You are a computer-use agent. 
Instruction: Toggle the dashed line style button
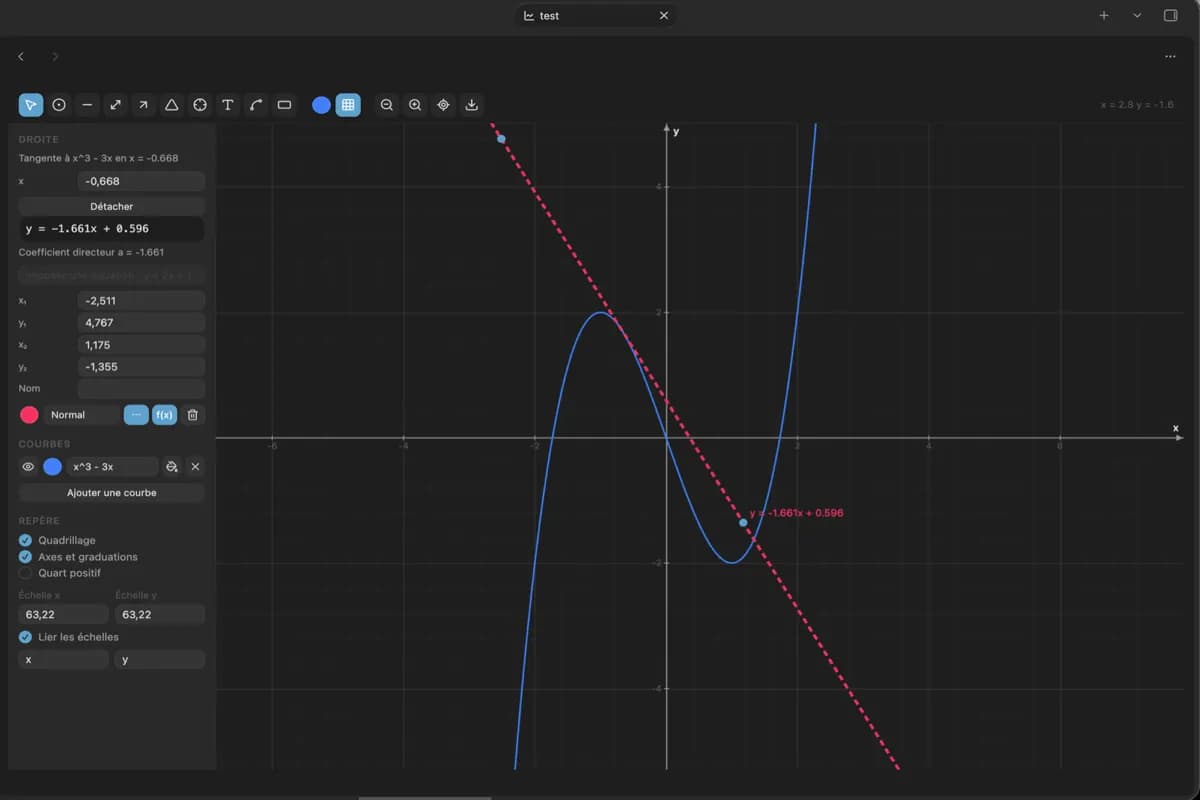[136, 415]
